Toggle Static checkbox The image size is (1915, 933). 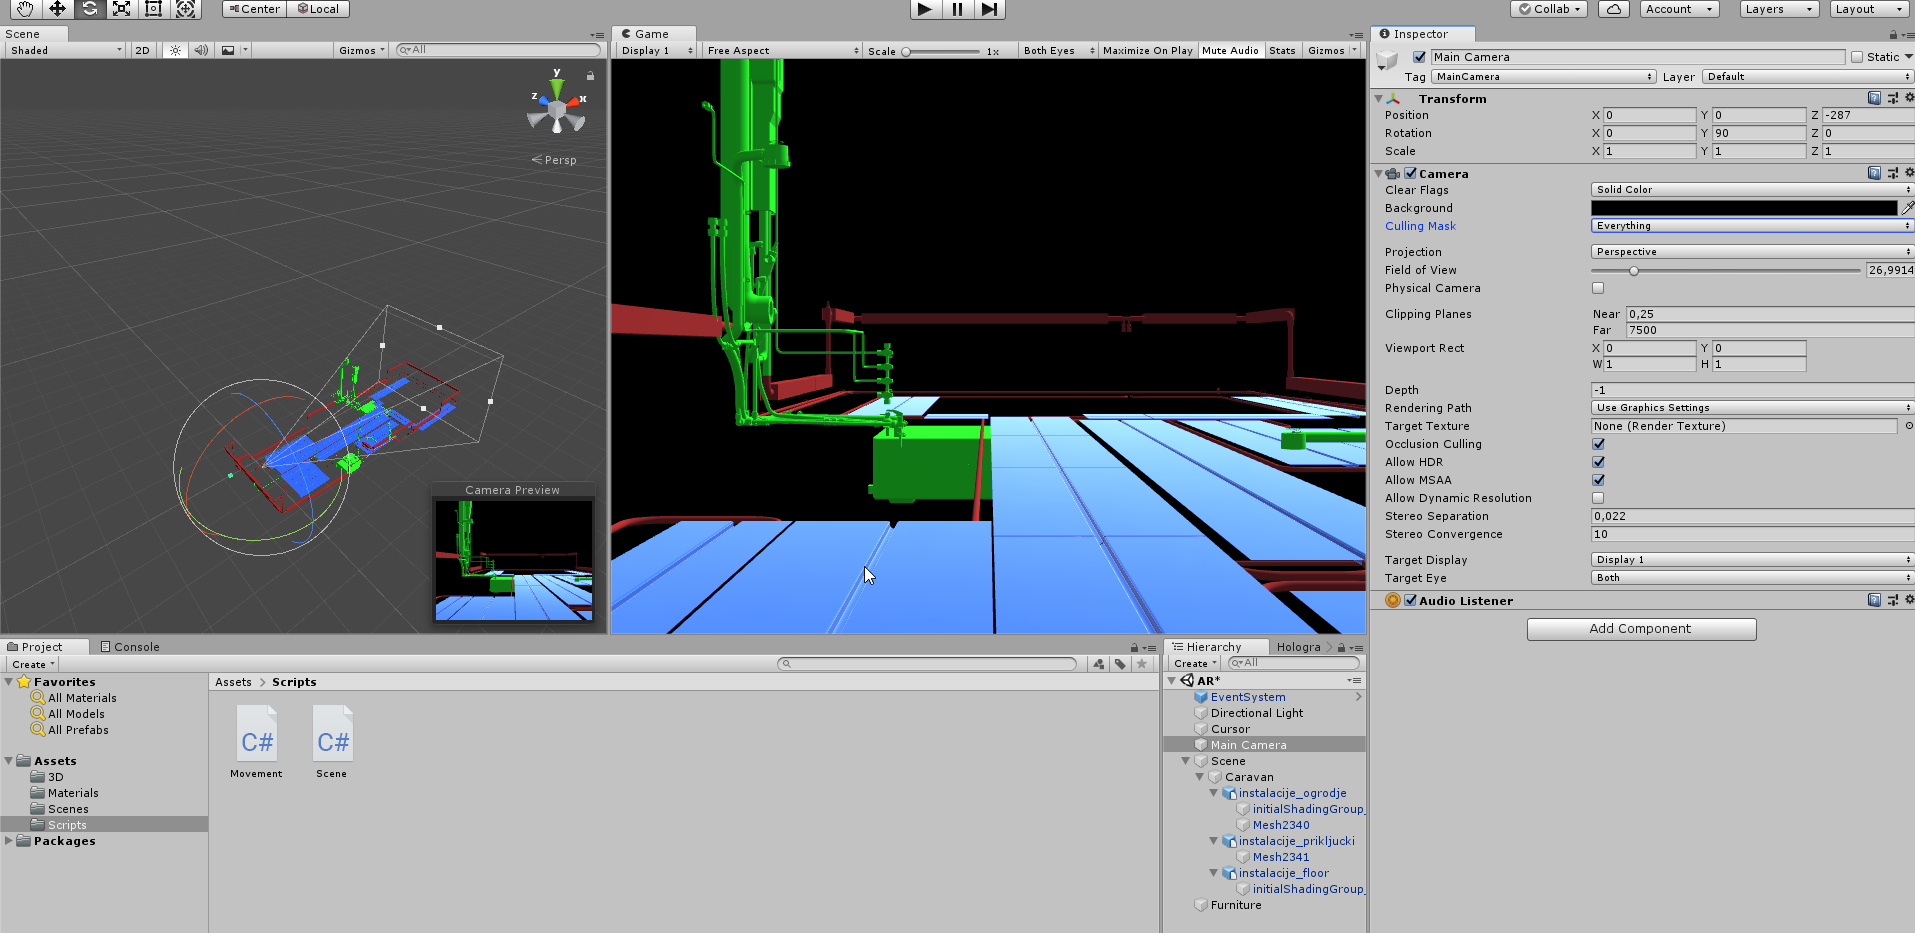tap(1857, 57)
